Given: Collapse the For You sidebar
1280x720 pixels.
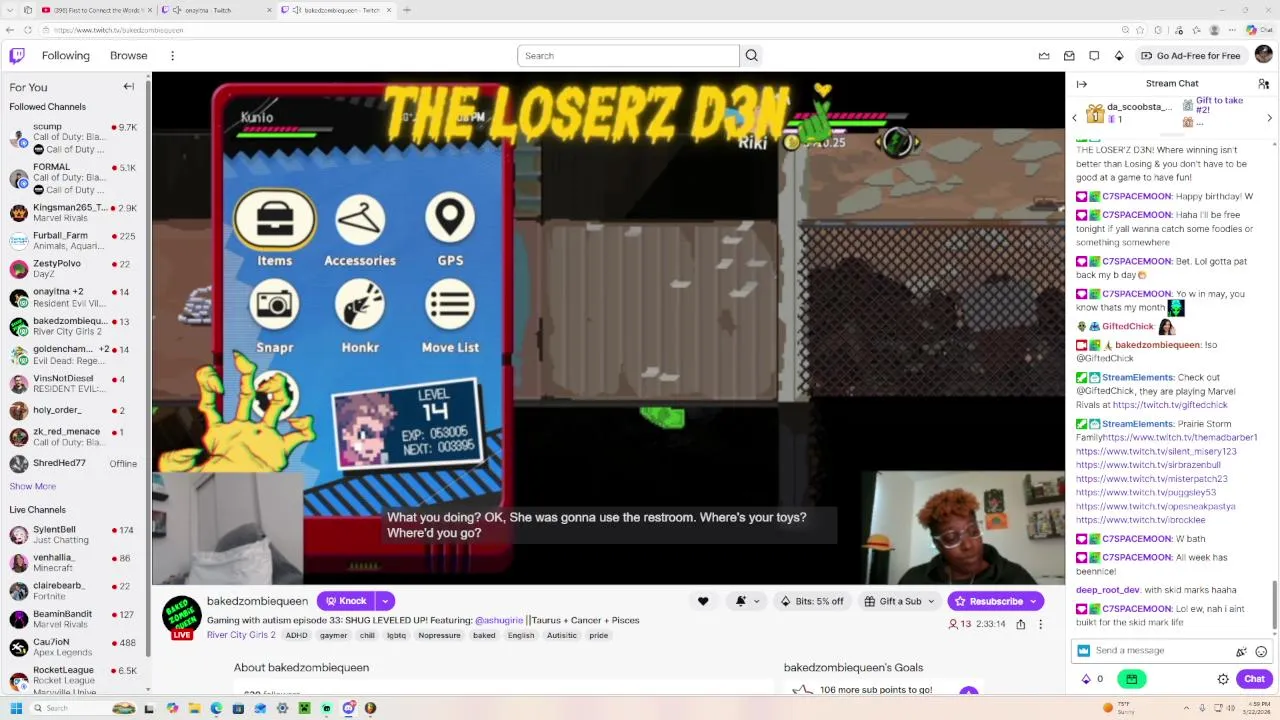Looking at the screenshot, I should pos(128,87).
